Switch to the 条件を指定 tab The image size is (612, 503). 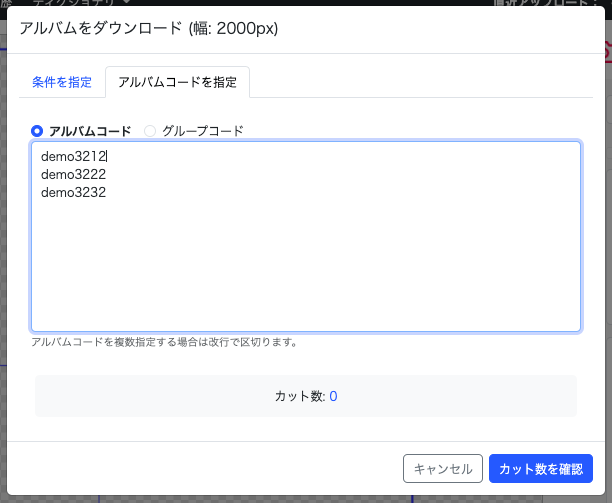click(x=62, y=82)
